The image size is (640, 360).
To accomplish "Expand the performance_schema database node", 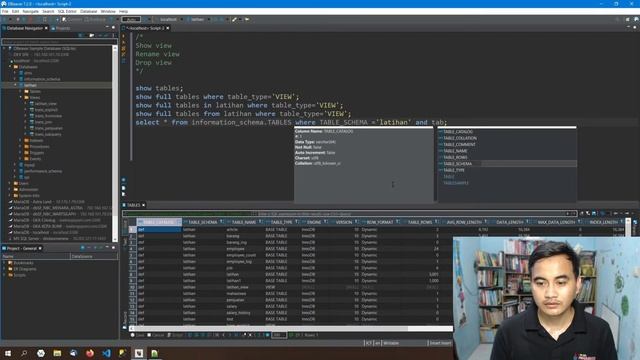I will coord(15,171).
